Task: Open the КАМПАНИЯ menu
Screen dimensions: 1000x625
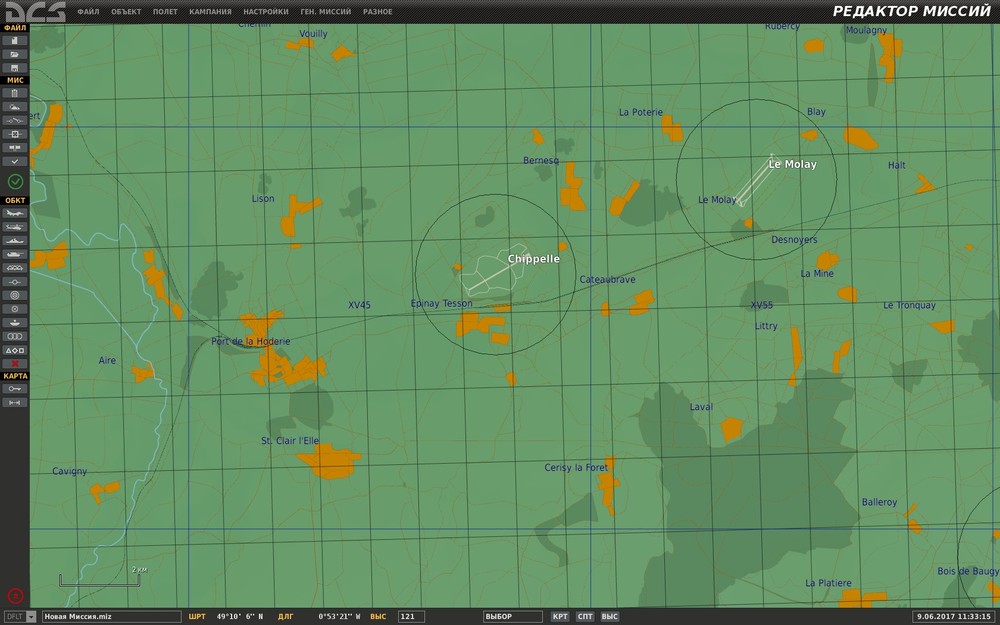Action: (x=210, y=11)
